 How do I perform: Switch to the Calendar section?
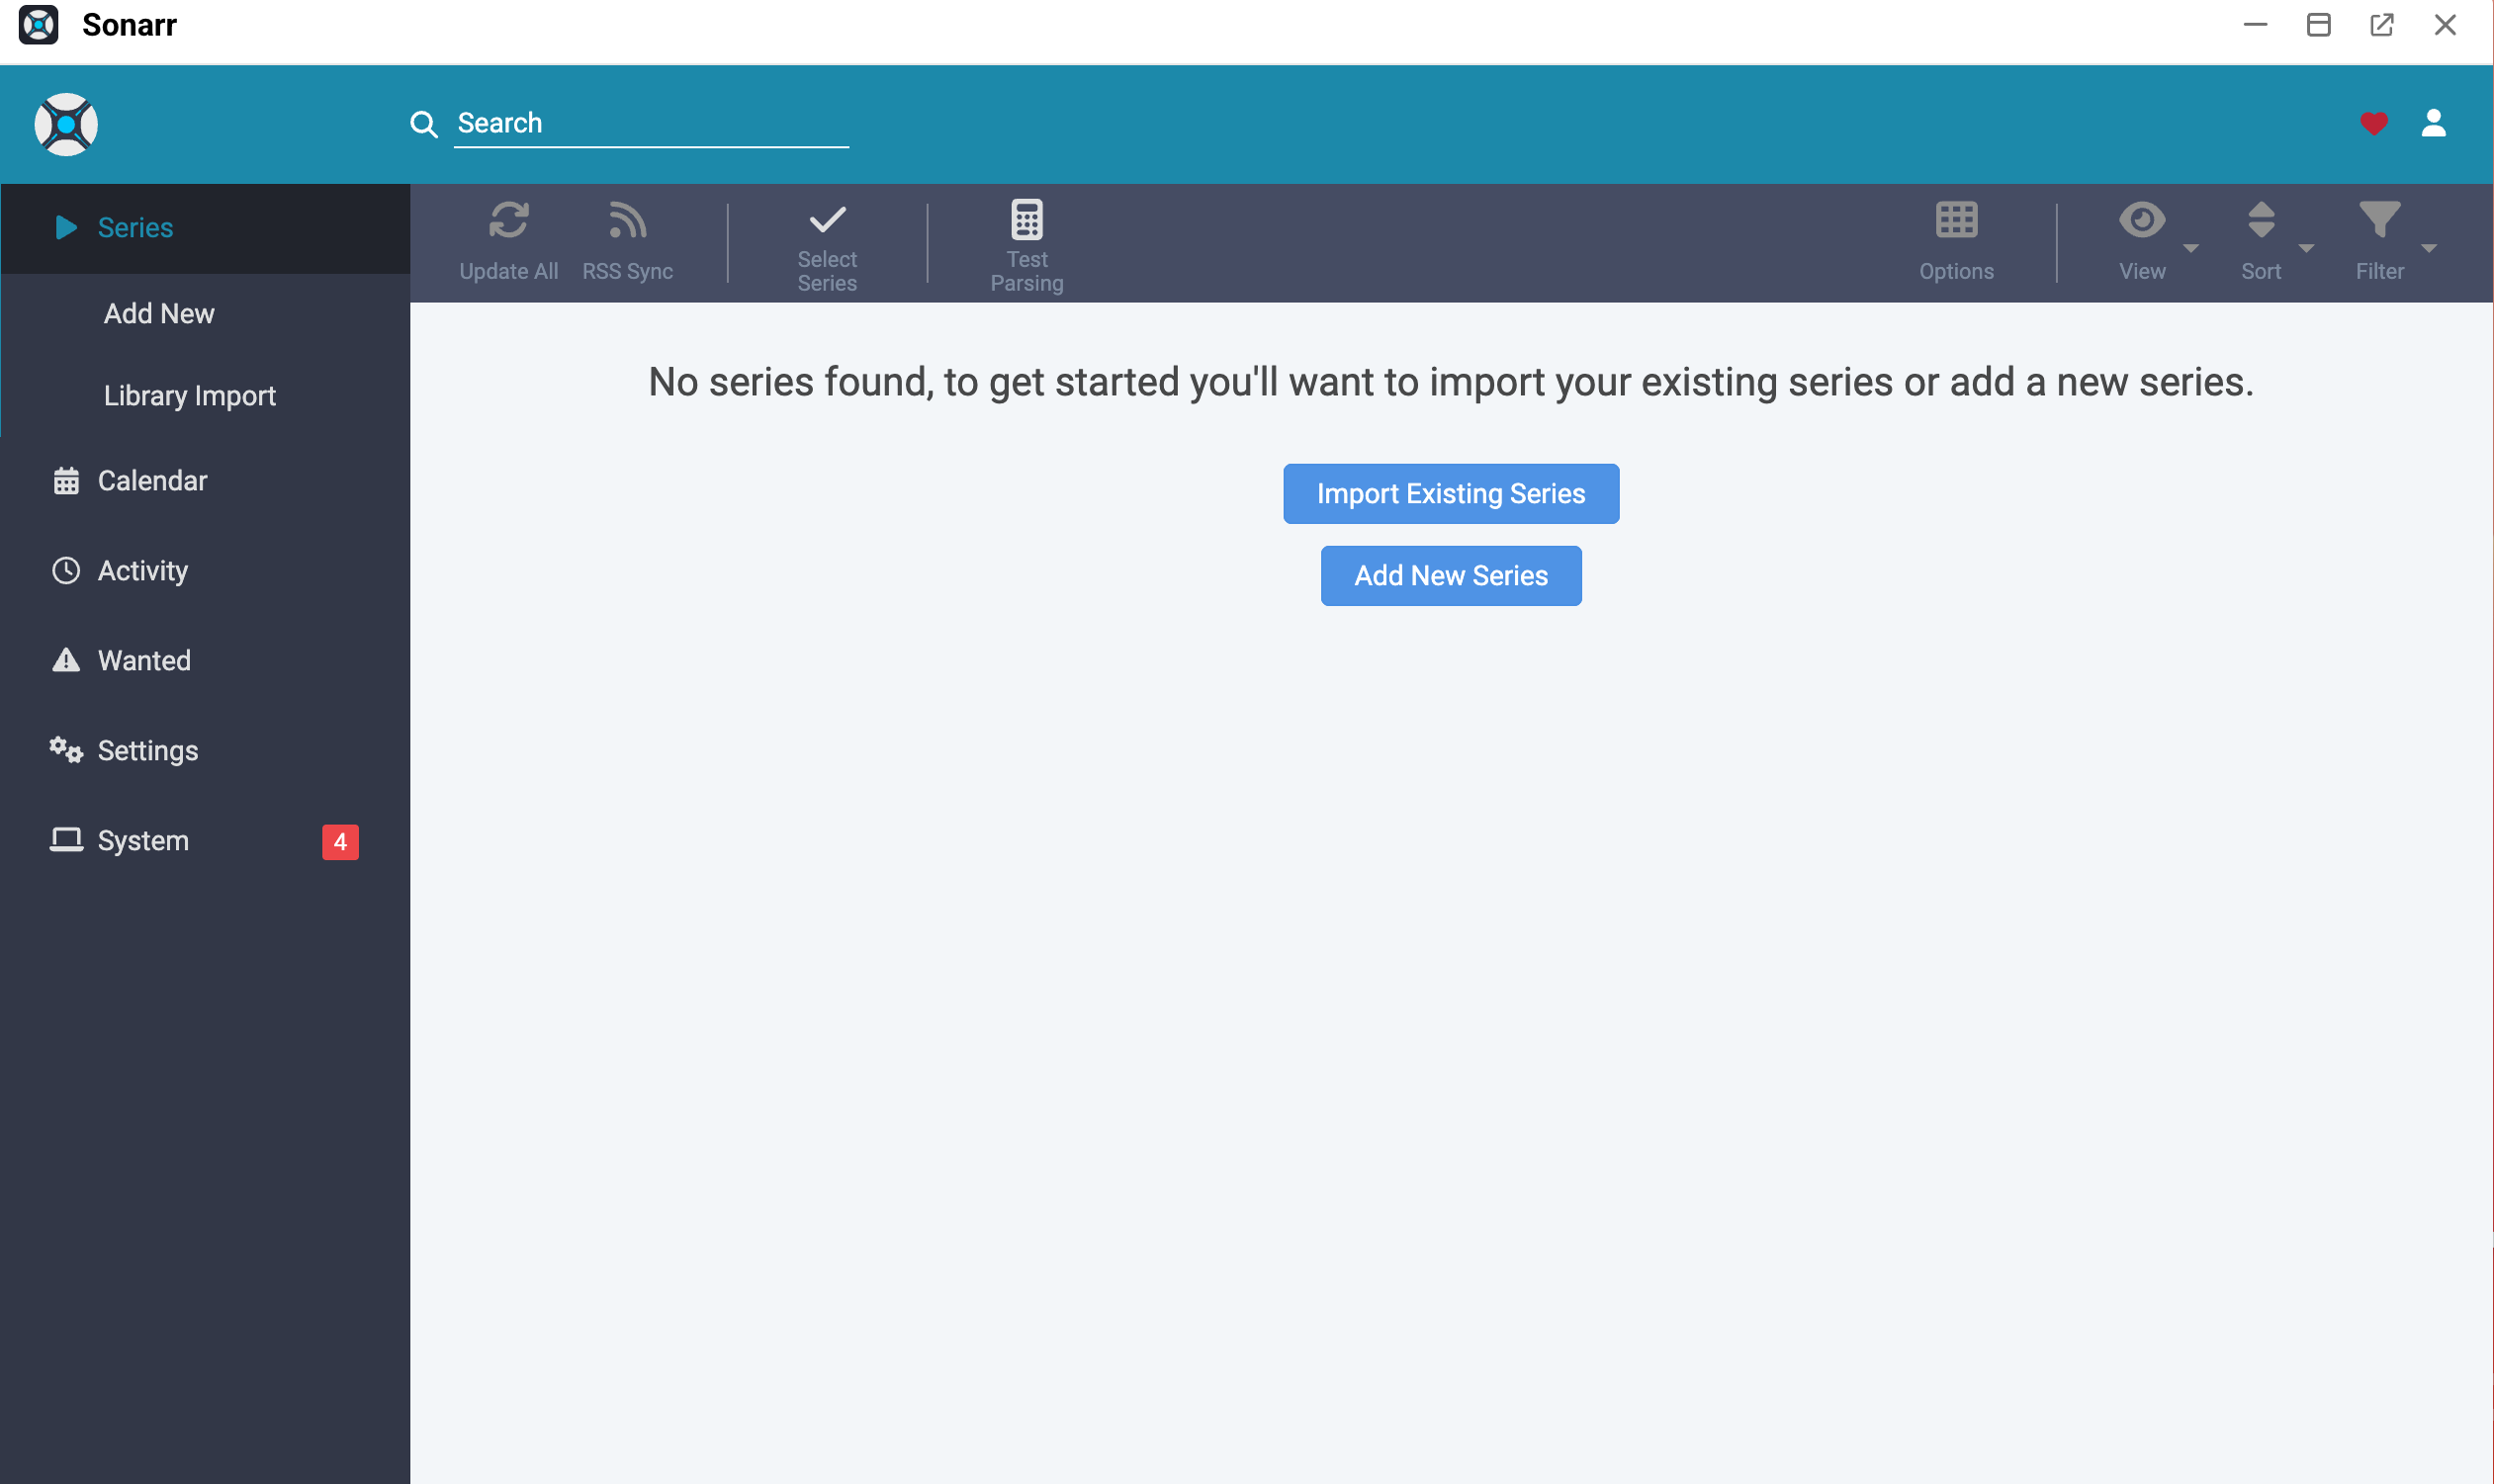(152, 480)
